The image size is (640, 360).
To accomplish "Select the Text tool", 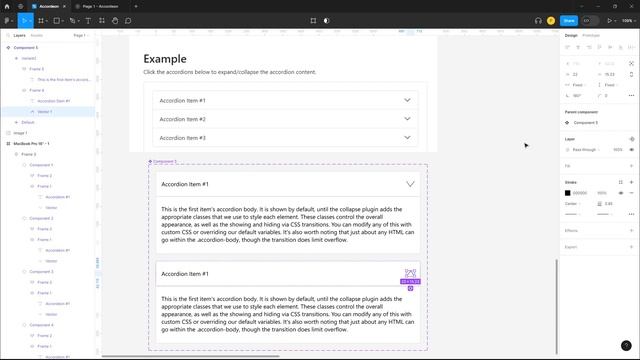I will point(88,20).
